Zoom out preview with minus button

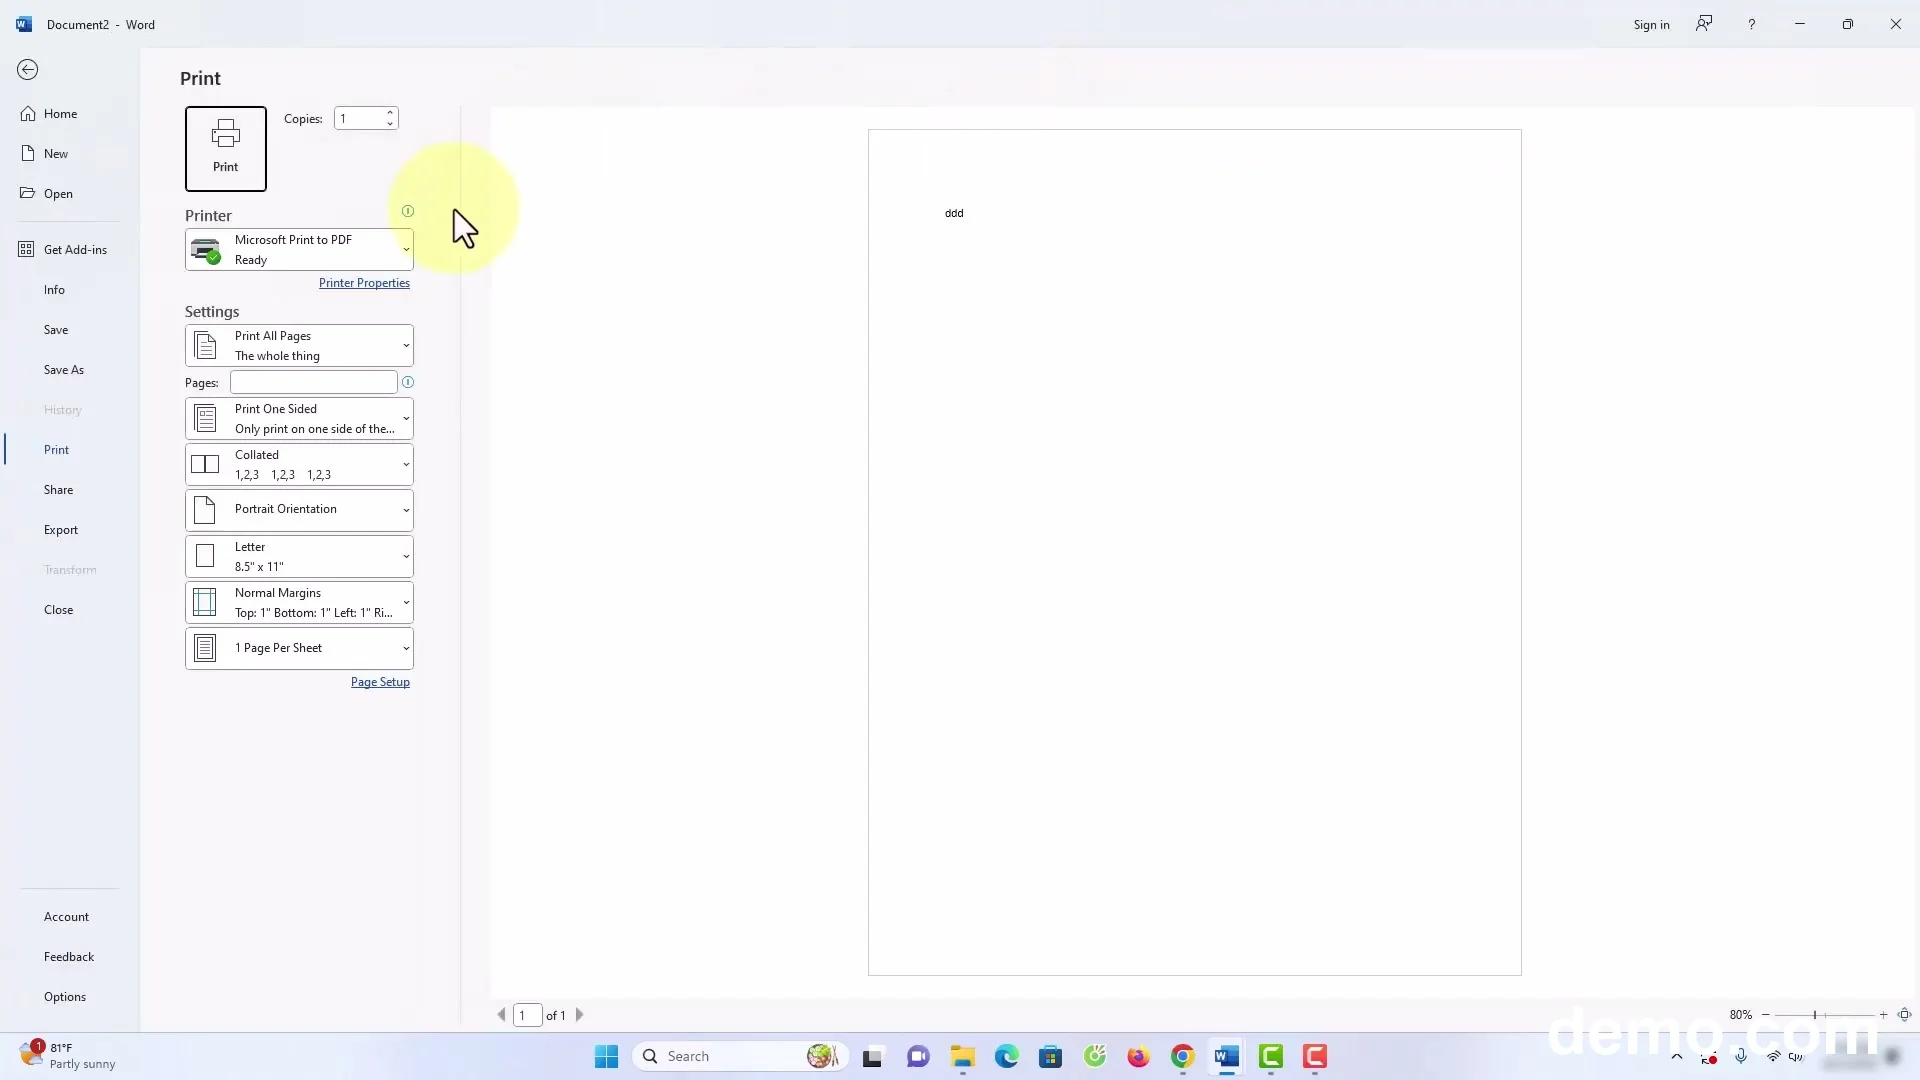(x=1766, y=1015)
